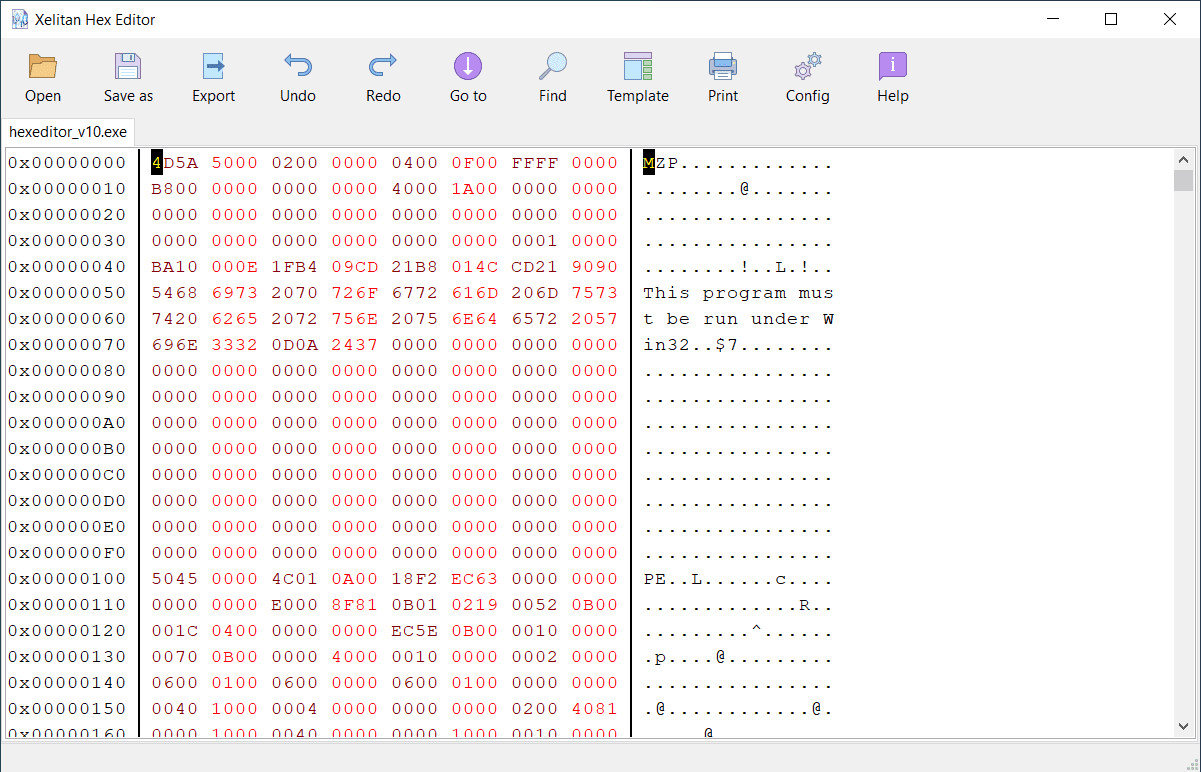Click hex word 8F81 at row 0x110

[x=355, y=605]
